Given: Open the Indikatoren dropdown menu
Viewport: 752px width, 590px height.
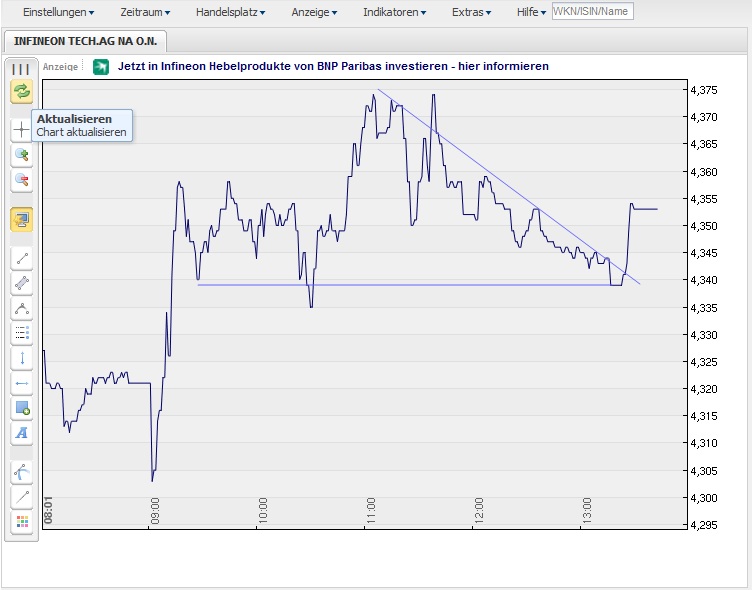Looking at the screenshot, I should click(394, 12).
